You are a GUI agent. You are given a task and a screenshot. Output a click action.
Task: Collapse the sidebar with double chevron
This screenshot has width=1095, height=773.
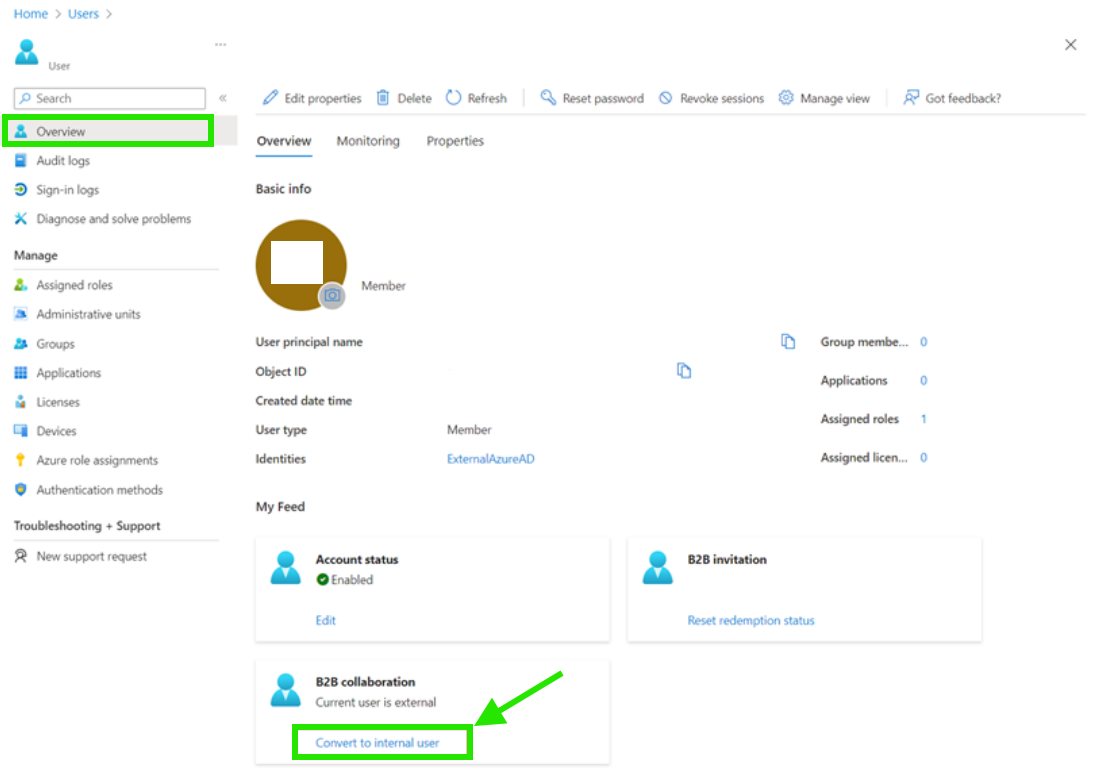[223, 98]
